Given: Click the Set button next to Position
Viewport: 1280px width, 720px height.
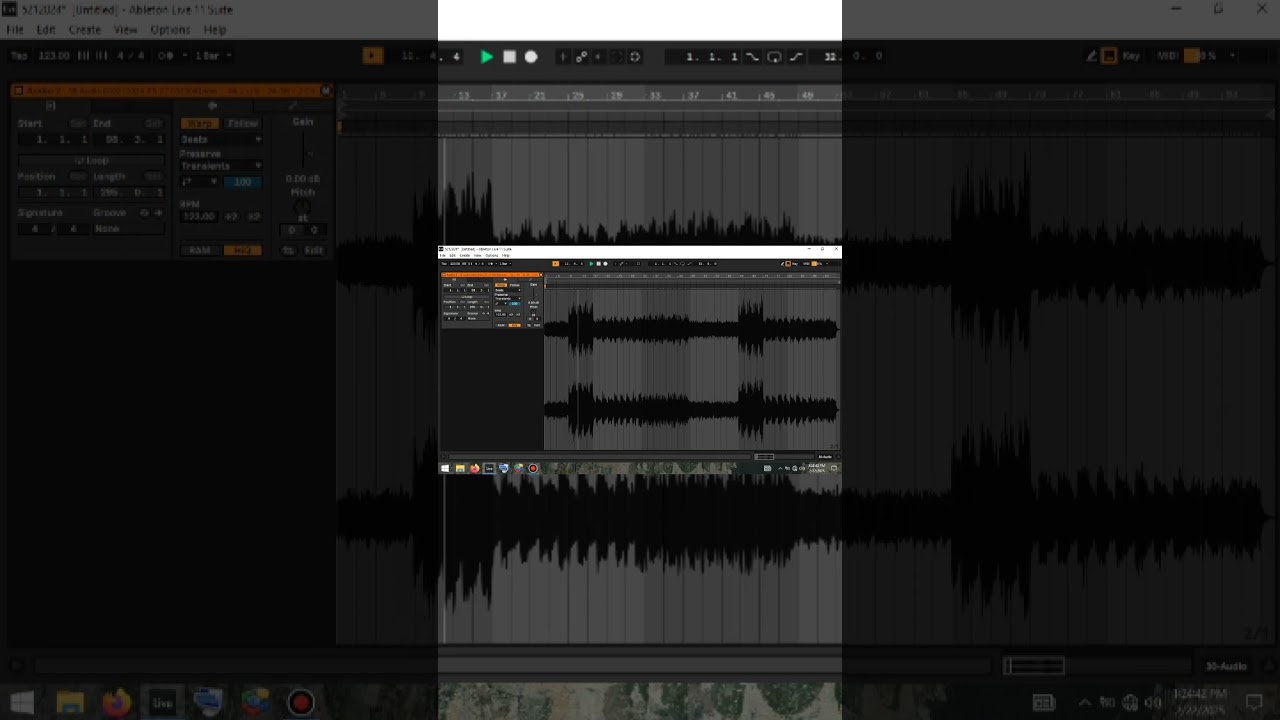Looking at the screenshot, I should coord(78,177).
